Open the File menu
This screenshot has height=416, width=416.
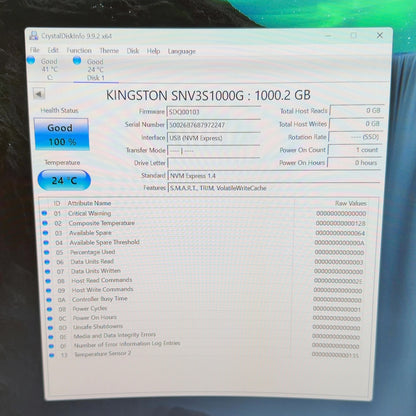35,50
